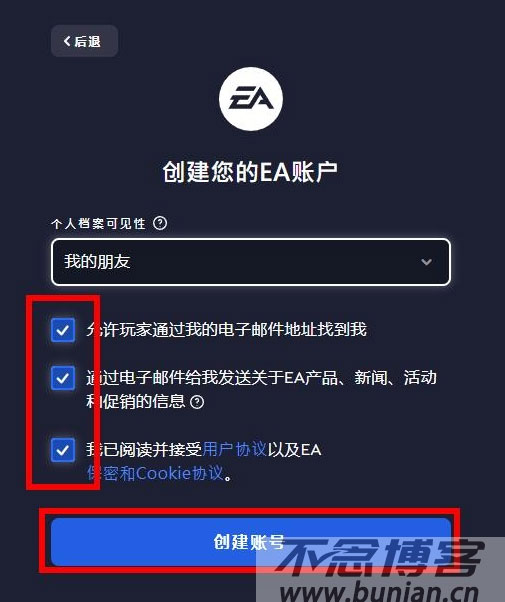Go back with 后退 button
Screen dimensions: 505x602
(84, 41)
